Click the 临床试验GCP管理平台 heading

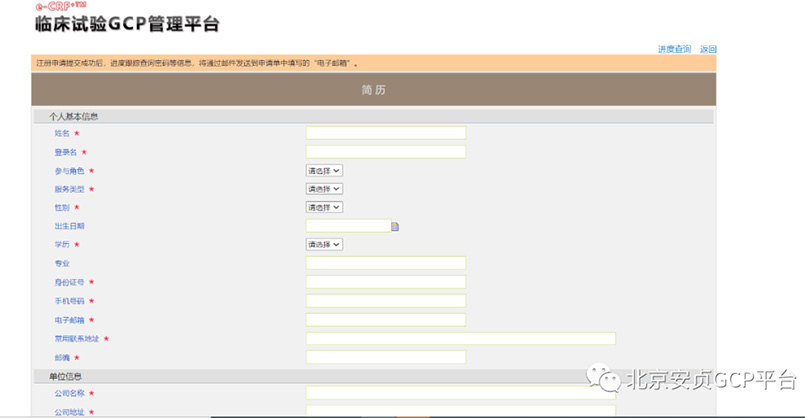point(127,24)
